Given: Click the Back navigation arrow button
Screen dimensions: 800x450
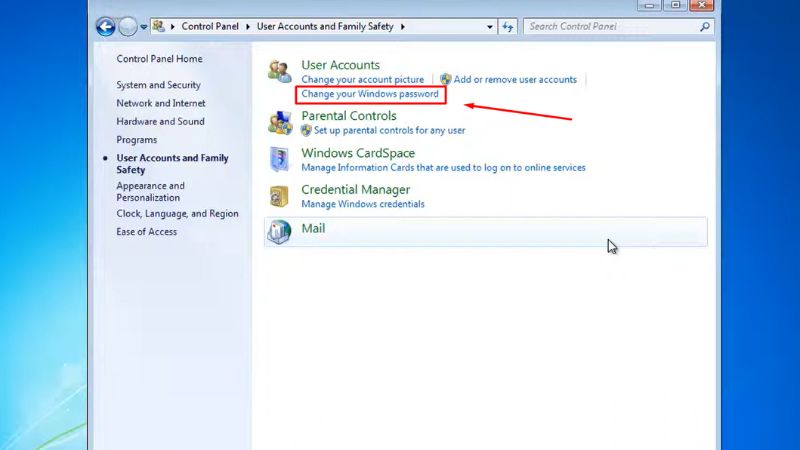Looking at the screenshot, I should tap(106, 27).
